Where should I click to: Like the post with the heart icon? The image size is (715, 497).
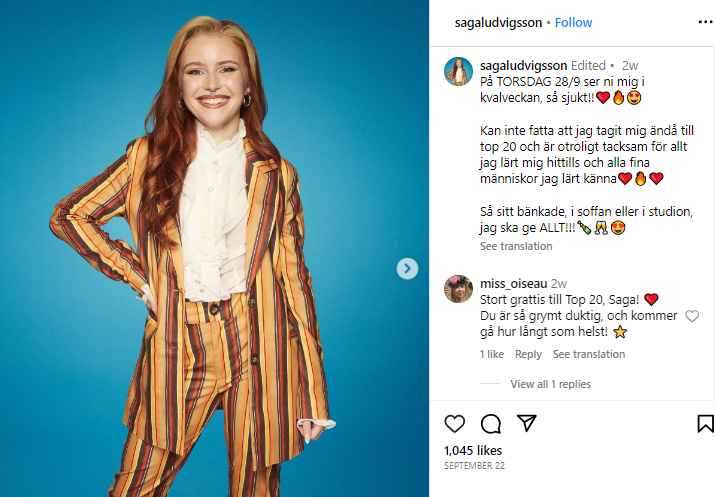pos(455,423)
